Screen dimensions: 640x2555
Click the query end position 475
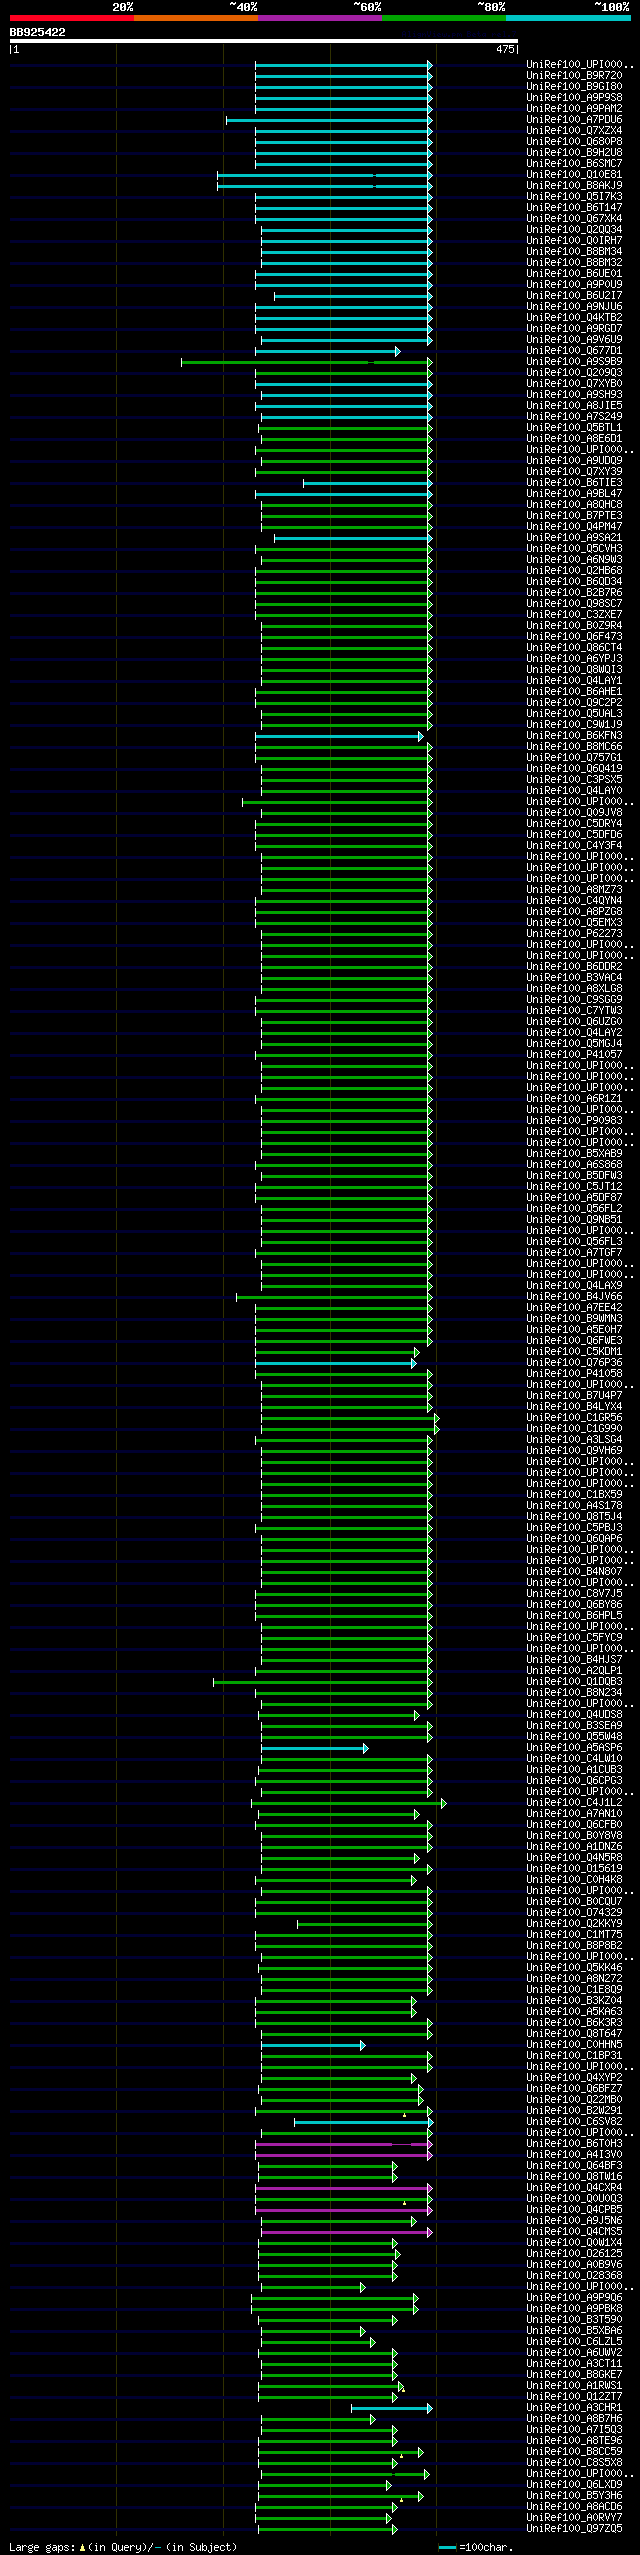pyautogui.click(x=505, y=49)
